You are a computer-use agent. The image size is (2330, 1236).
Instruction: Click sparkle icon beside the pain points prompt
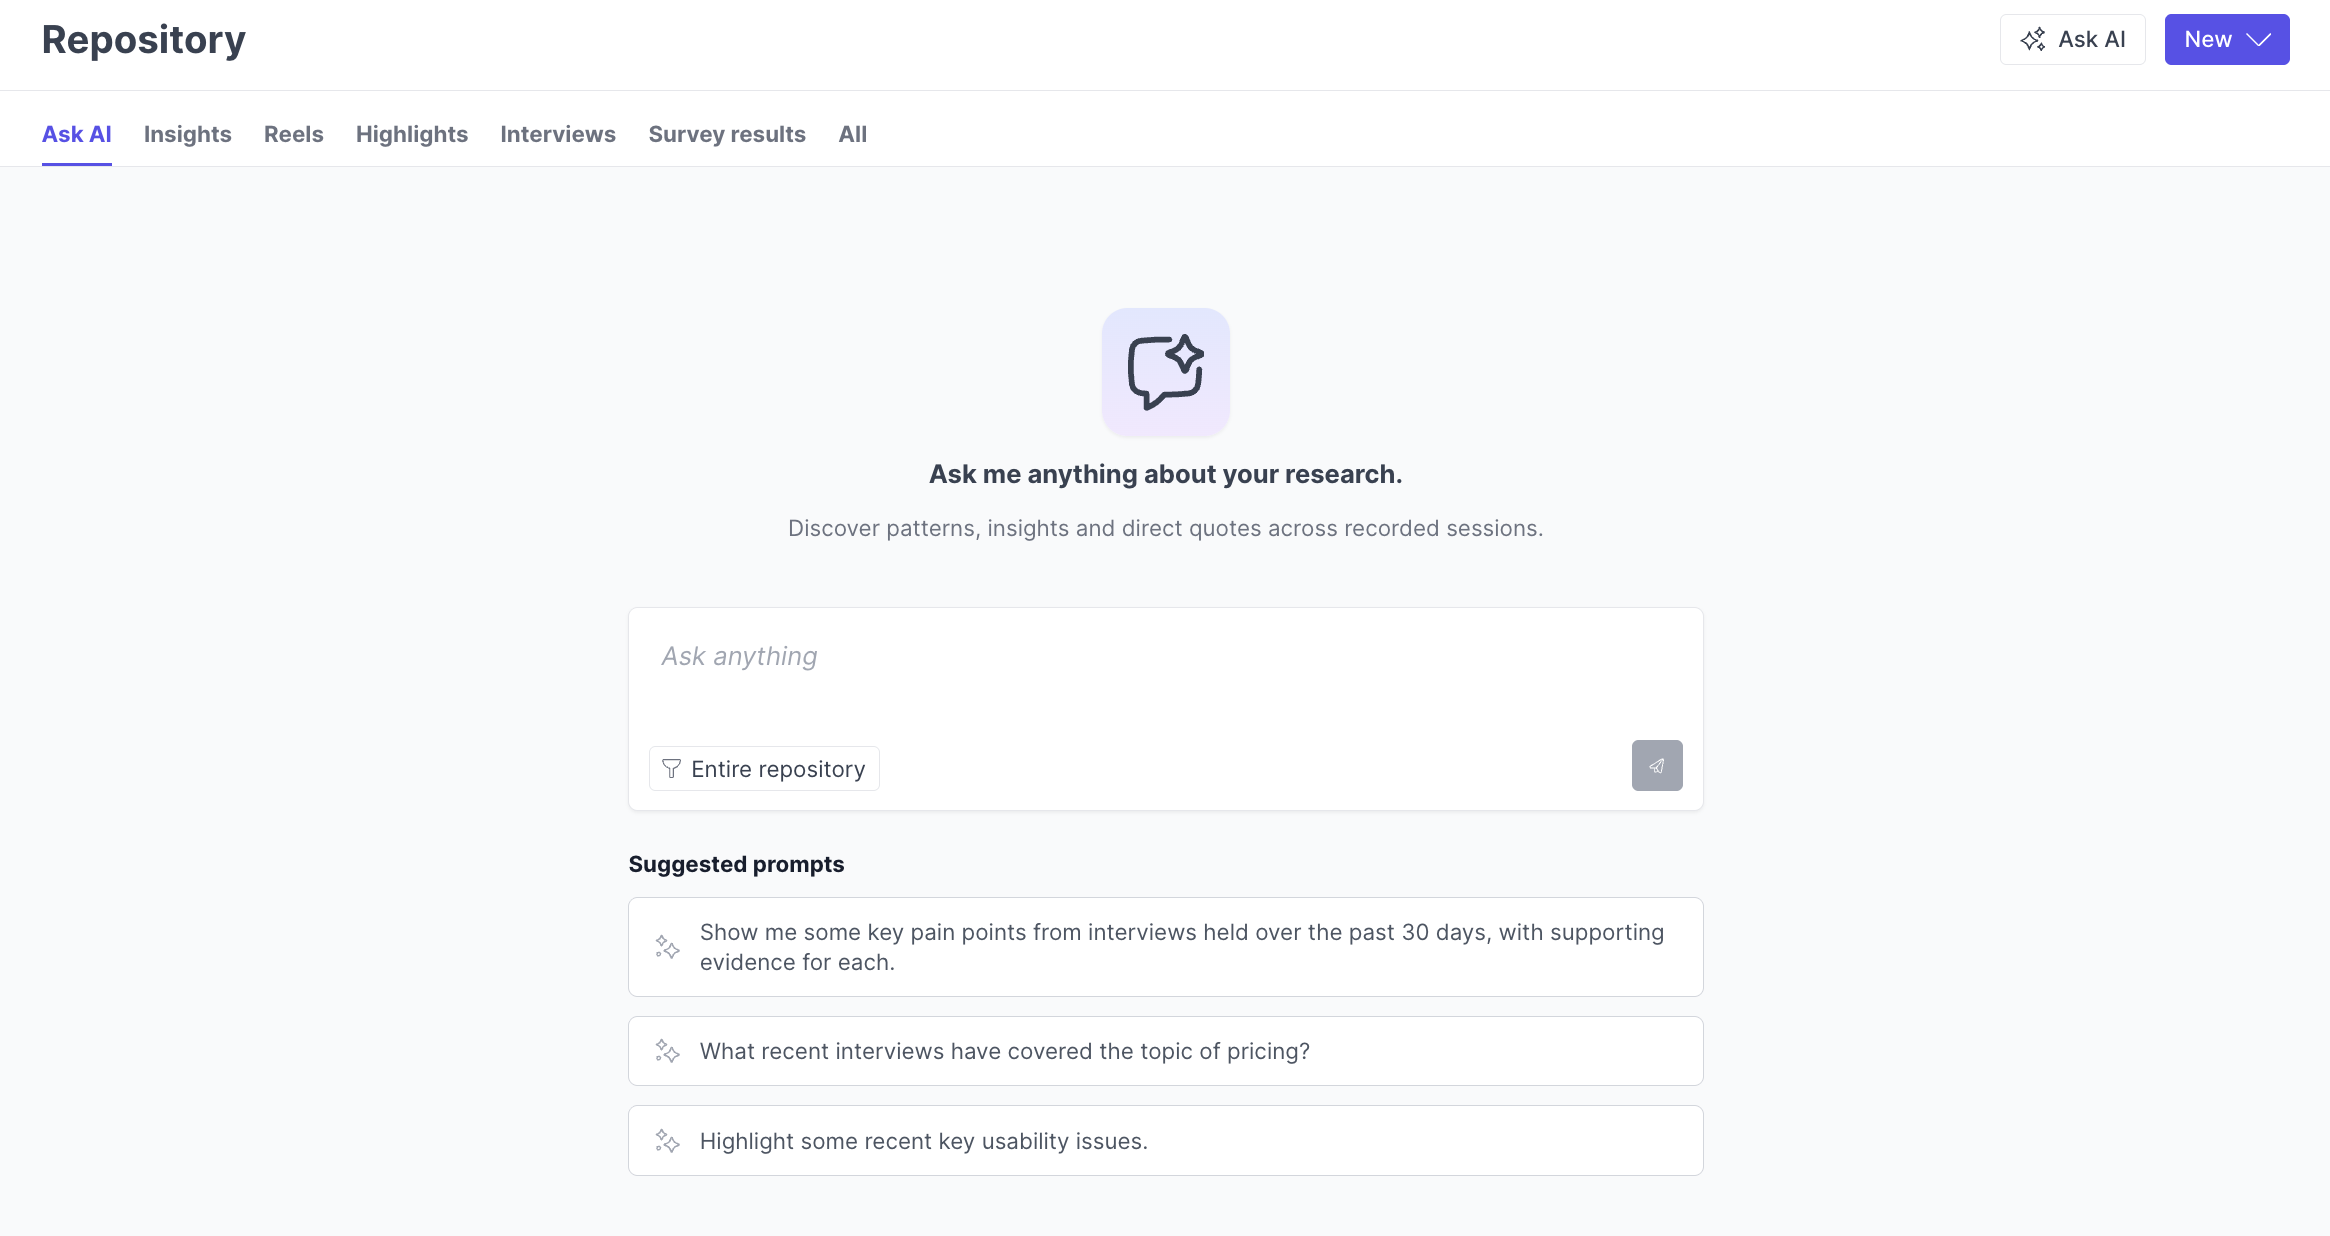667,947
